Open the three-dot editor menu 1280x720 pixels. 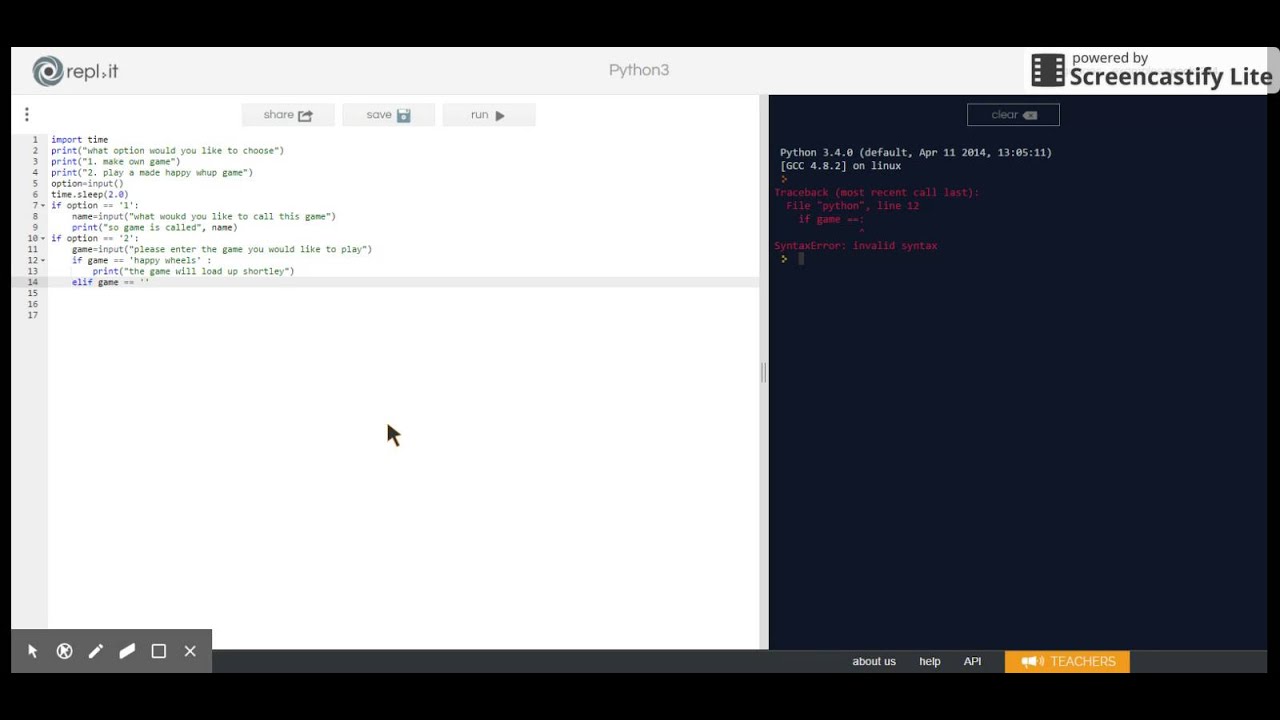pos(27,115)
